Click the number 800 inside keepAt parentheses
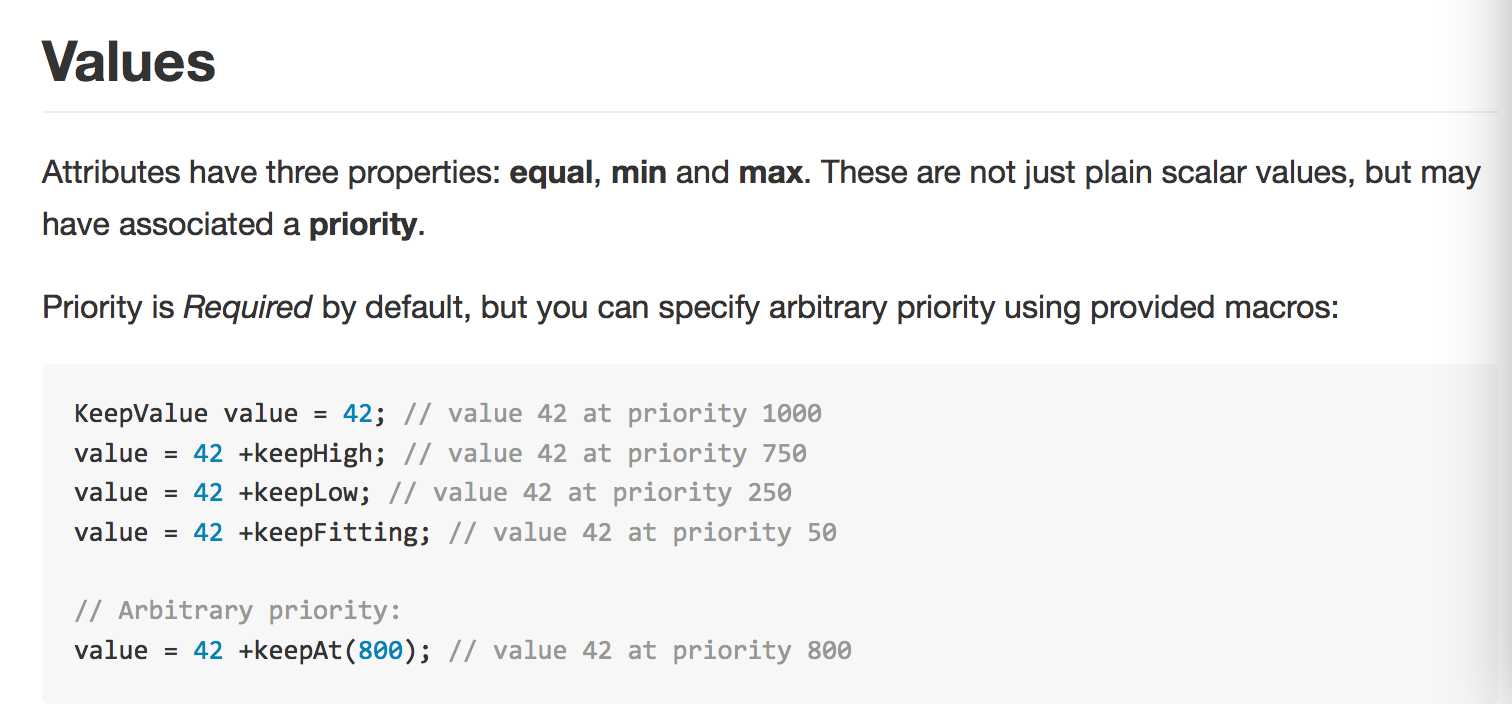The height and width of the screenshot is (704, 1512). 380,651
